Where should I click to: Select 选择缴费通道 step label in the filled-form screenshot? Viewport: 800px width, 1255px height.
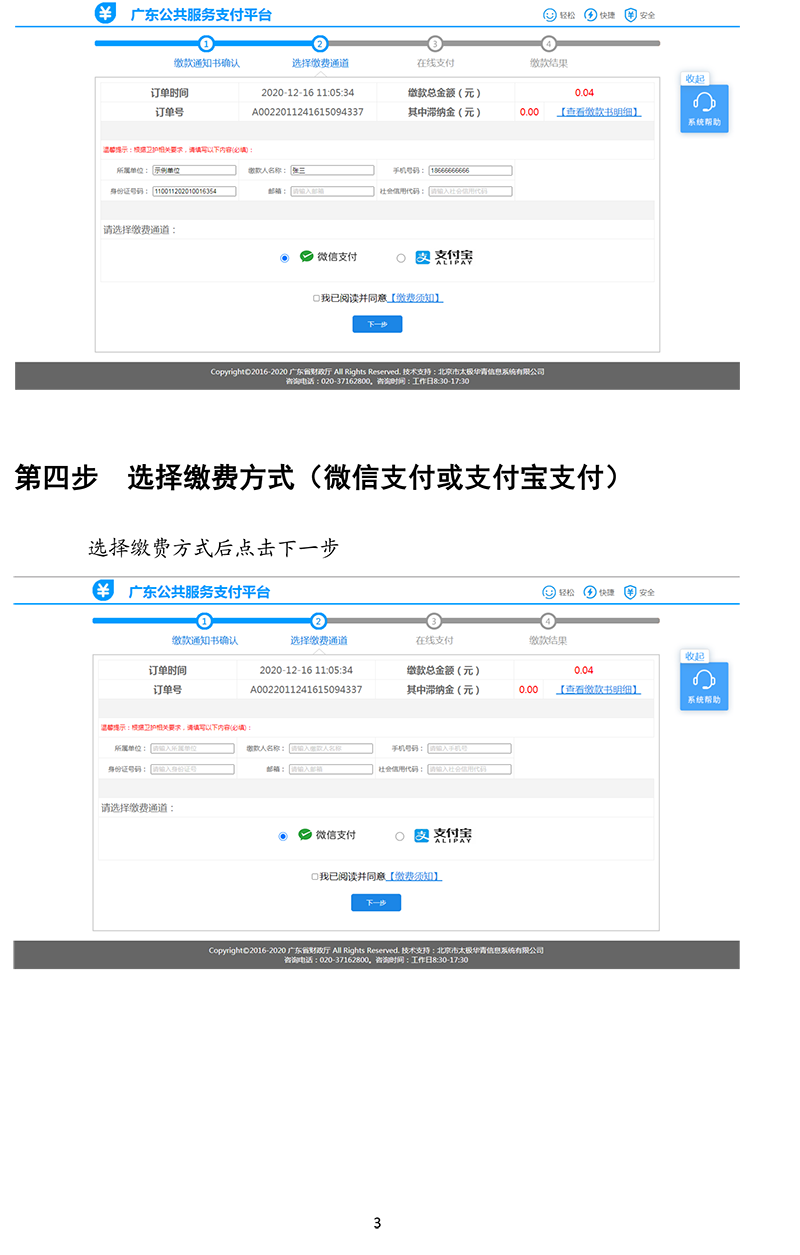[x=320, y=63]
